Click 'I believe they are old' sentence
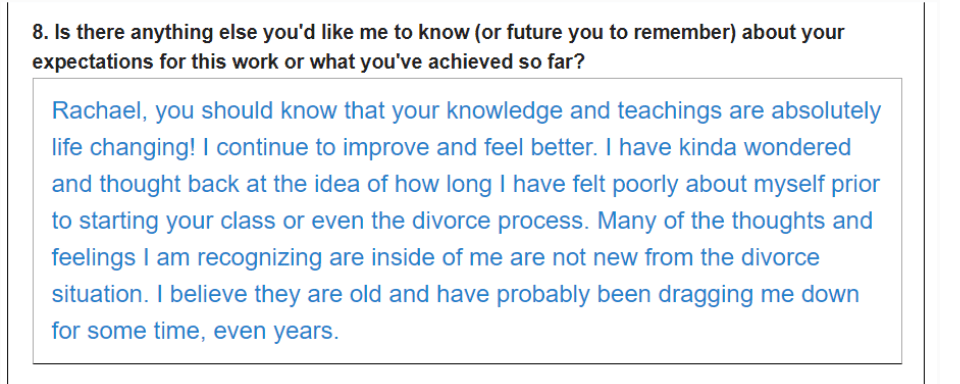Screen dimensions: 960x384 270,295
